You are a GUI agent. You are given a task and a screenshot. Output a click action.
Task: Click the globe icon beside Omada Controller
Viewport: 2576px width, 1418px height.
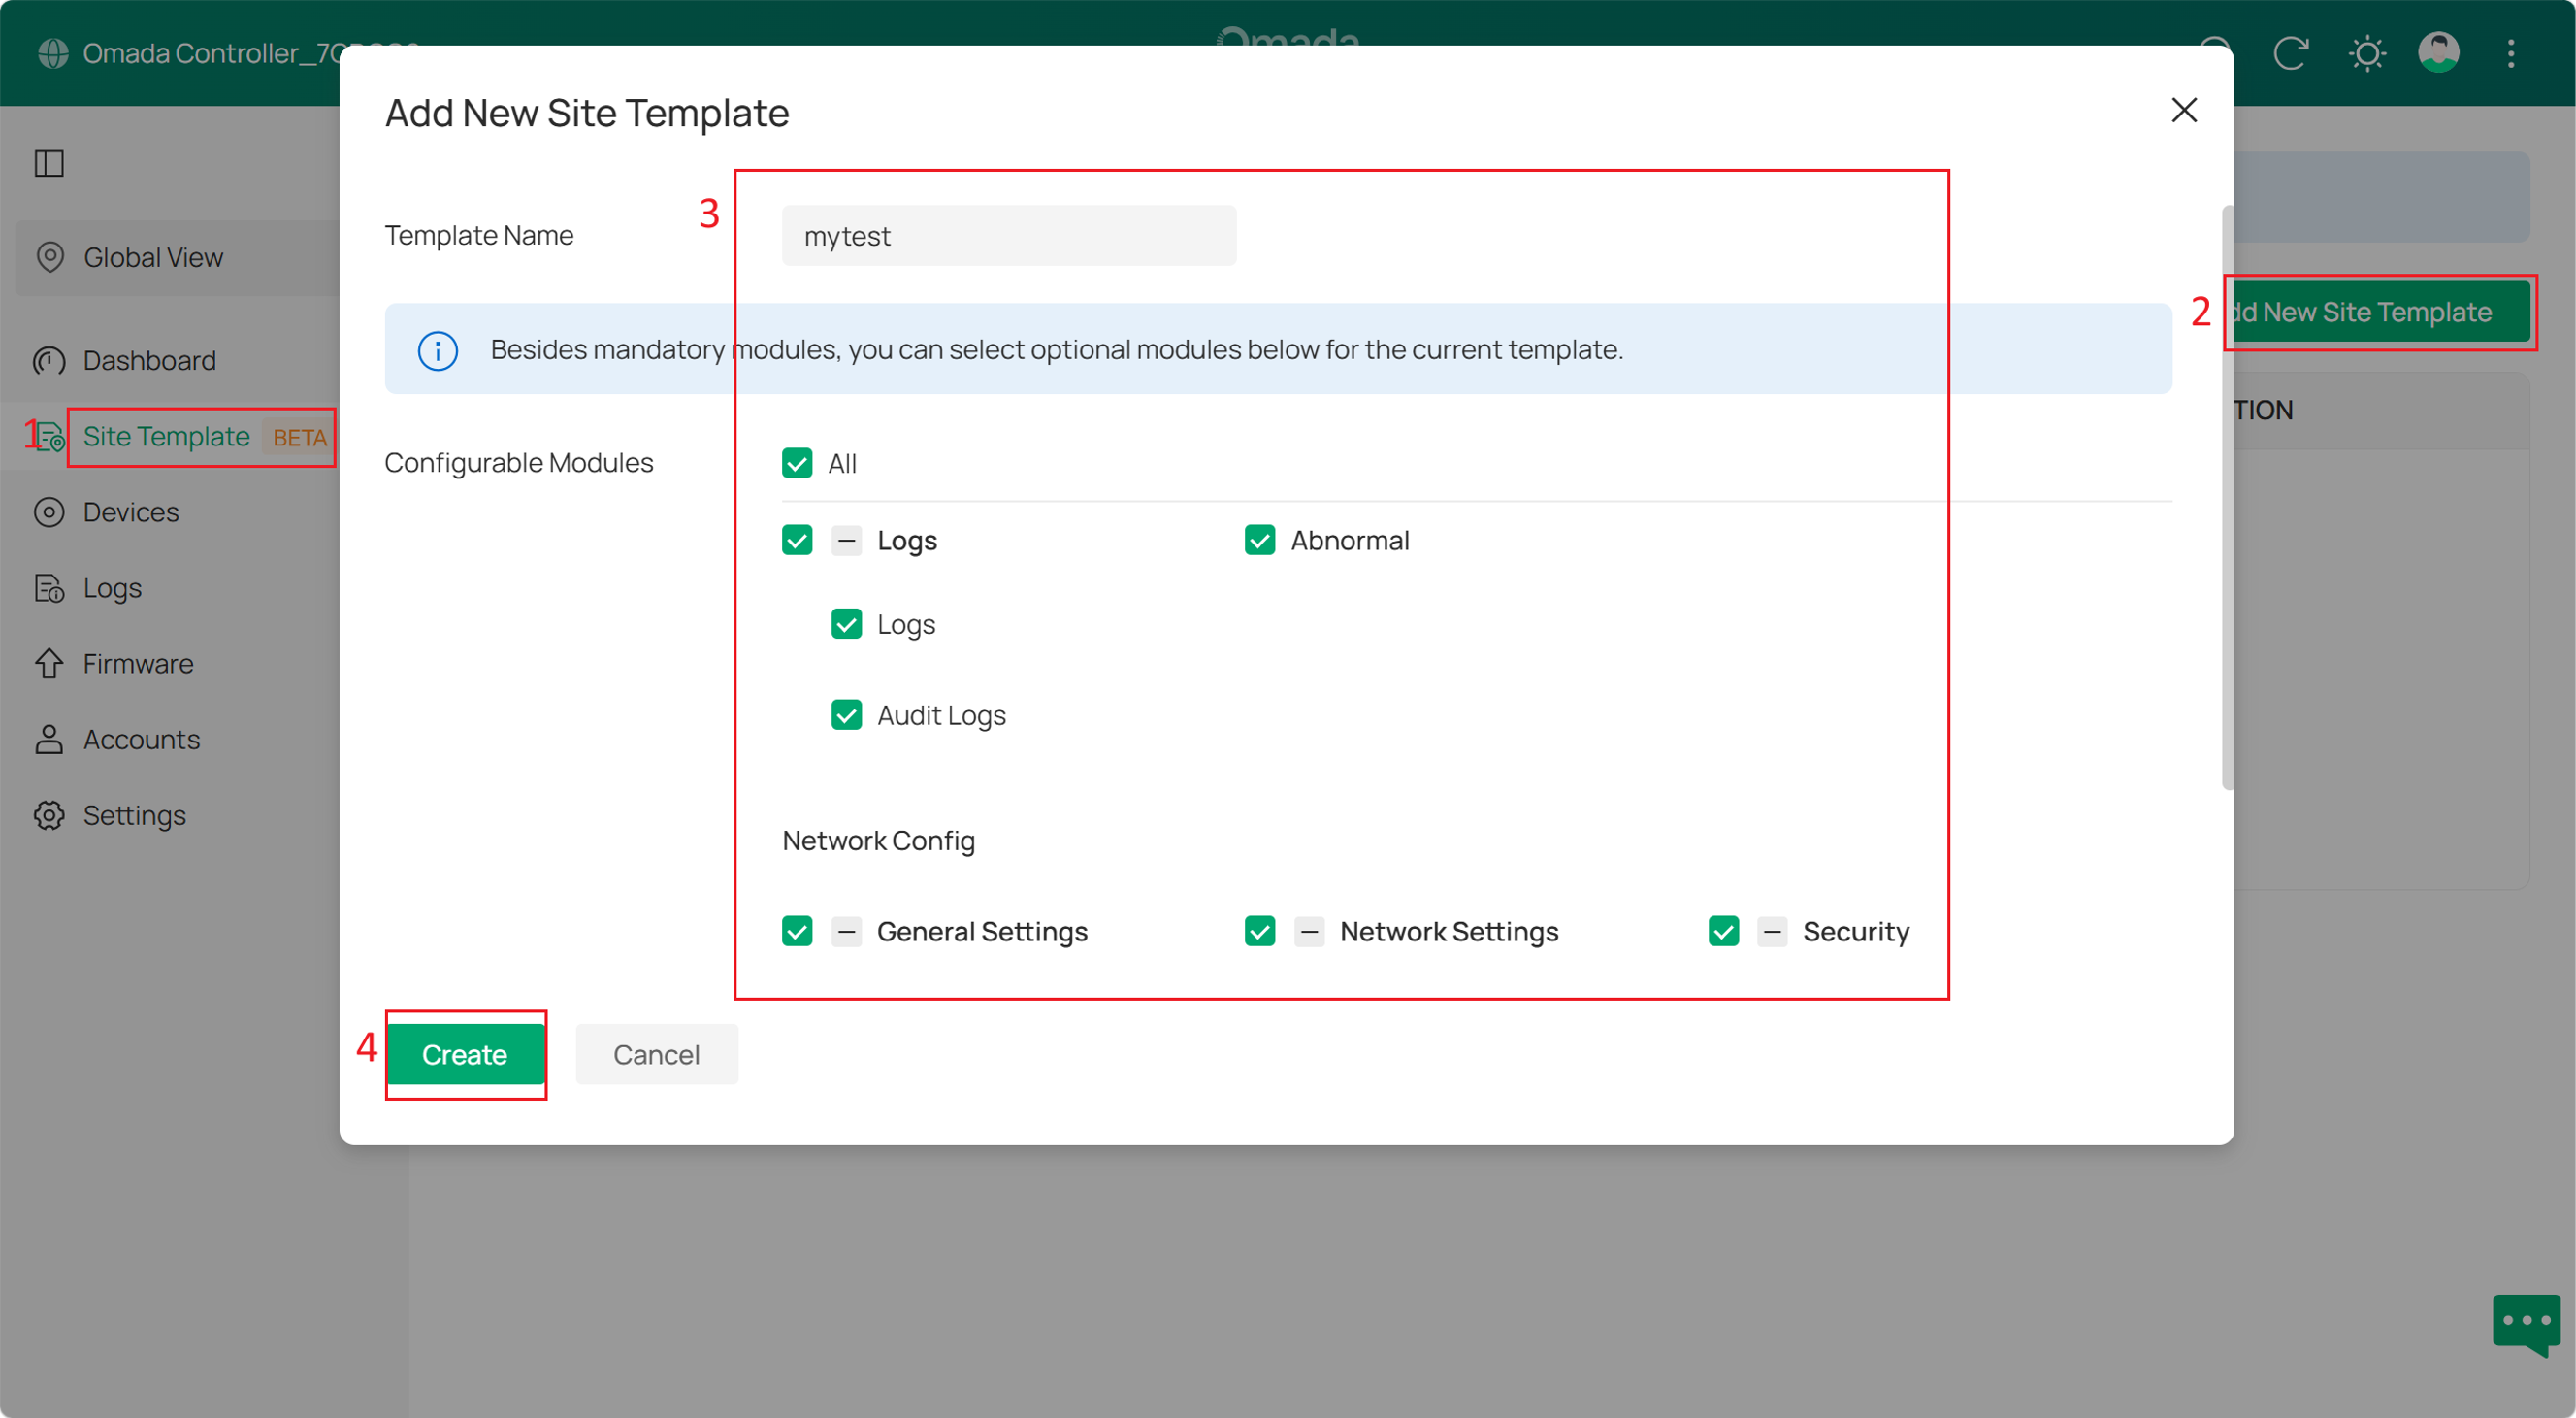pos(53,53)
